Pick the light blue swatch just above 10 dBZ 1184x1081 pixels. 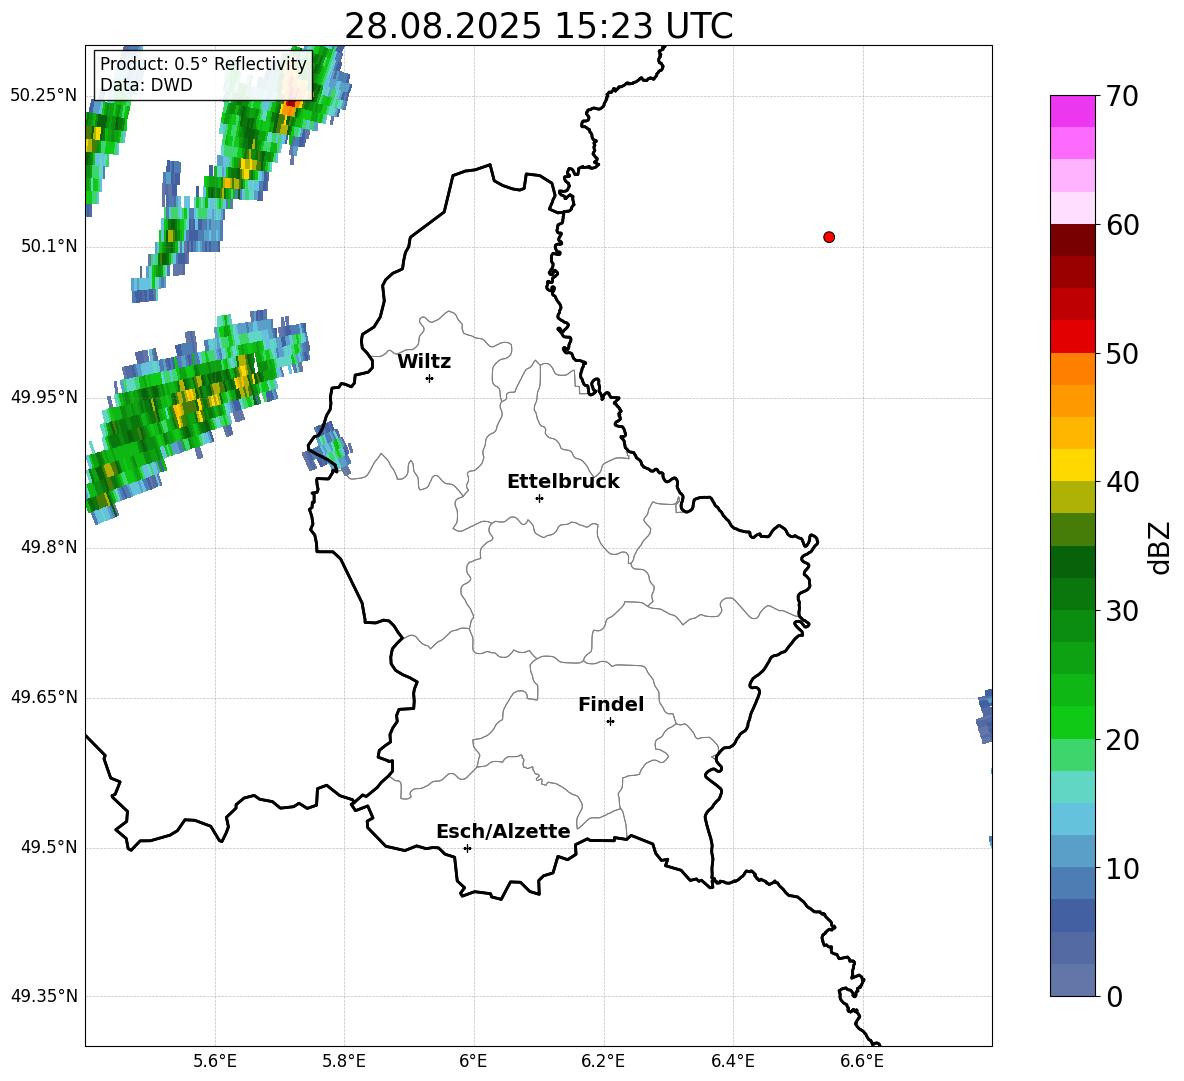[1072, 851]
